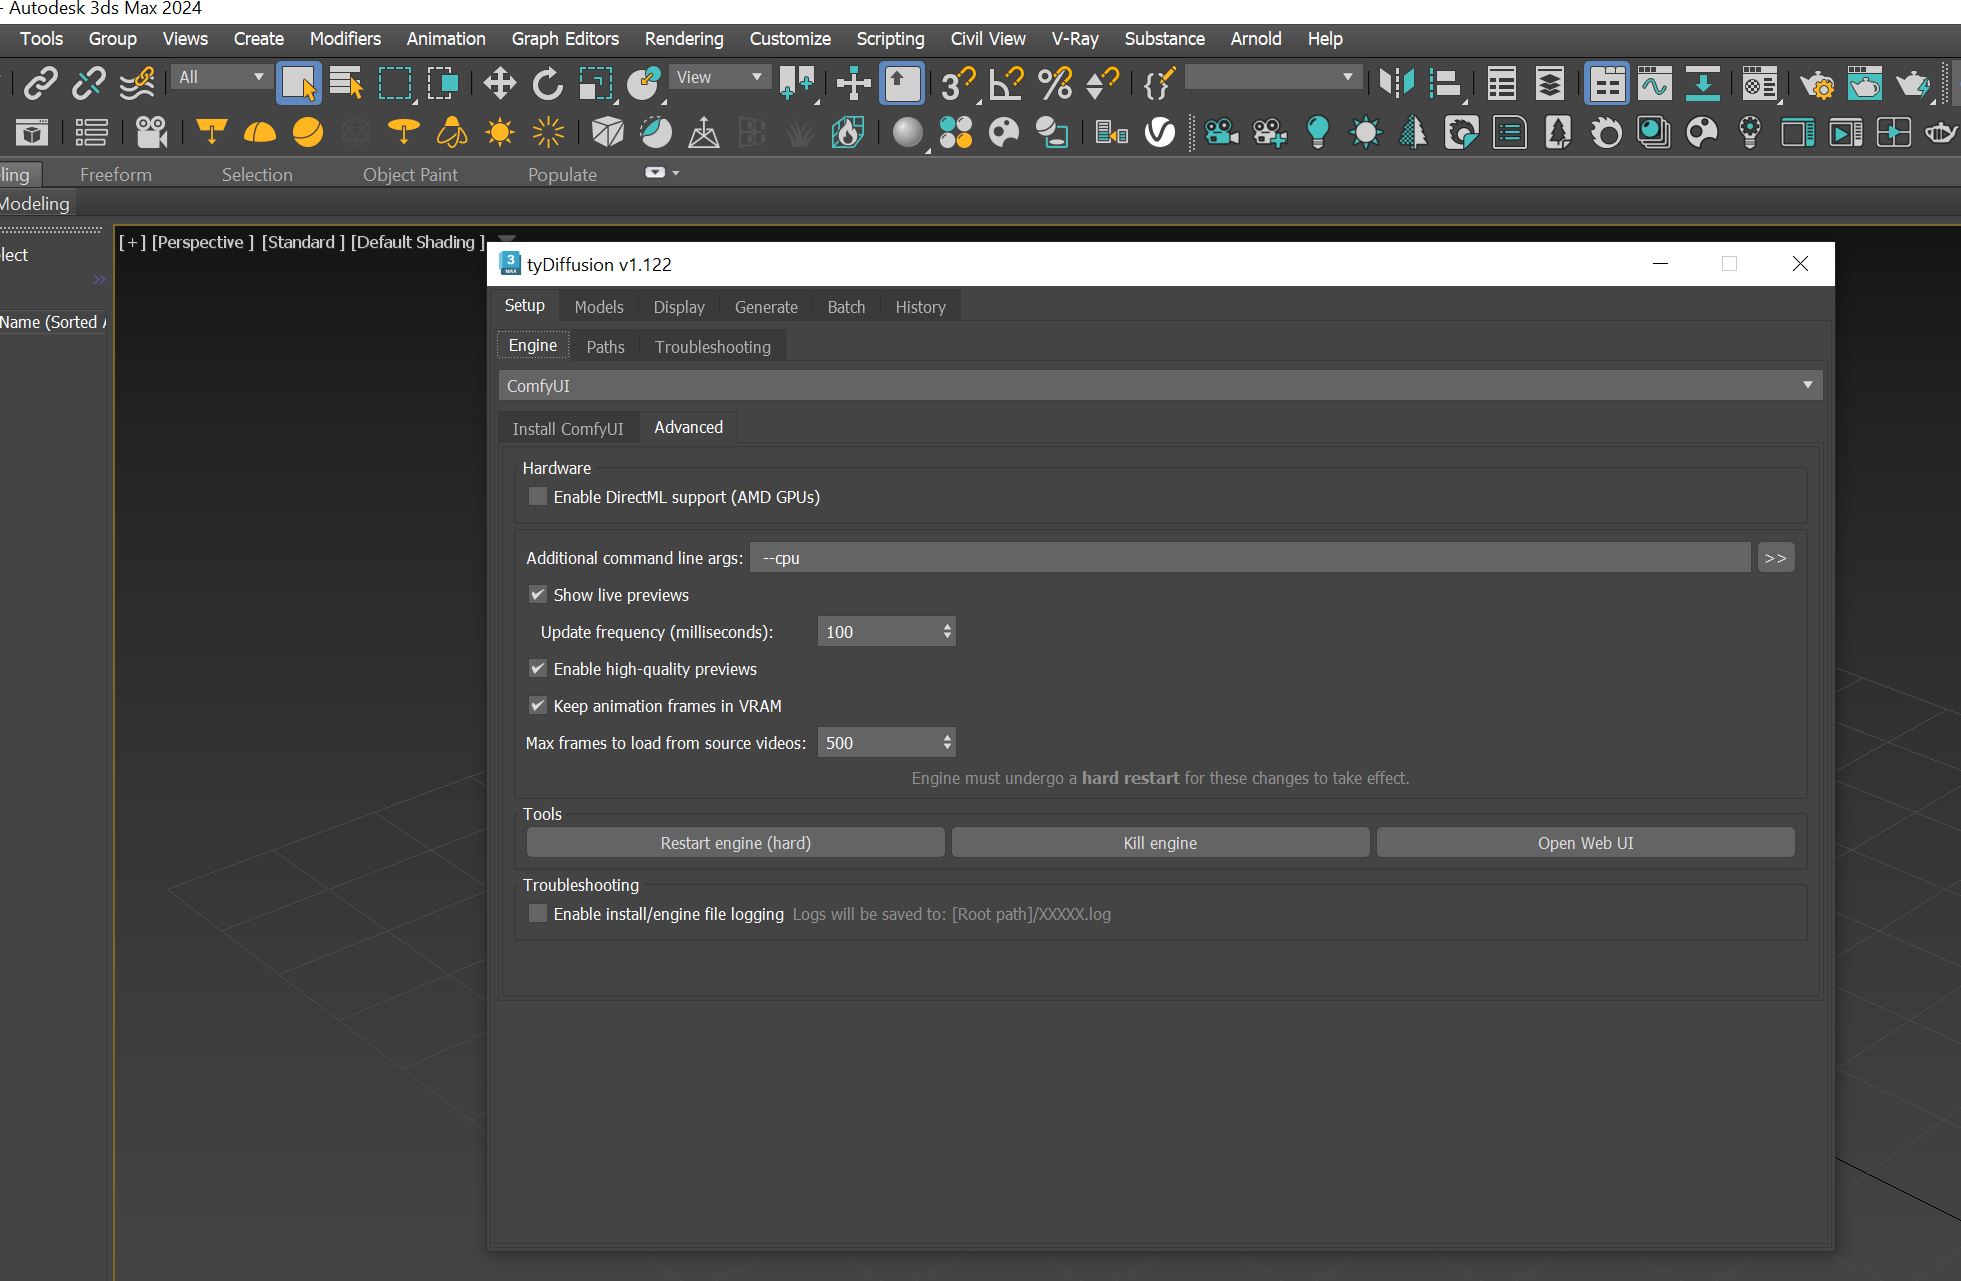1961x1281 pixels.
Task: Open the Paths sub-tab
Action: [x=605, y=347]
